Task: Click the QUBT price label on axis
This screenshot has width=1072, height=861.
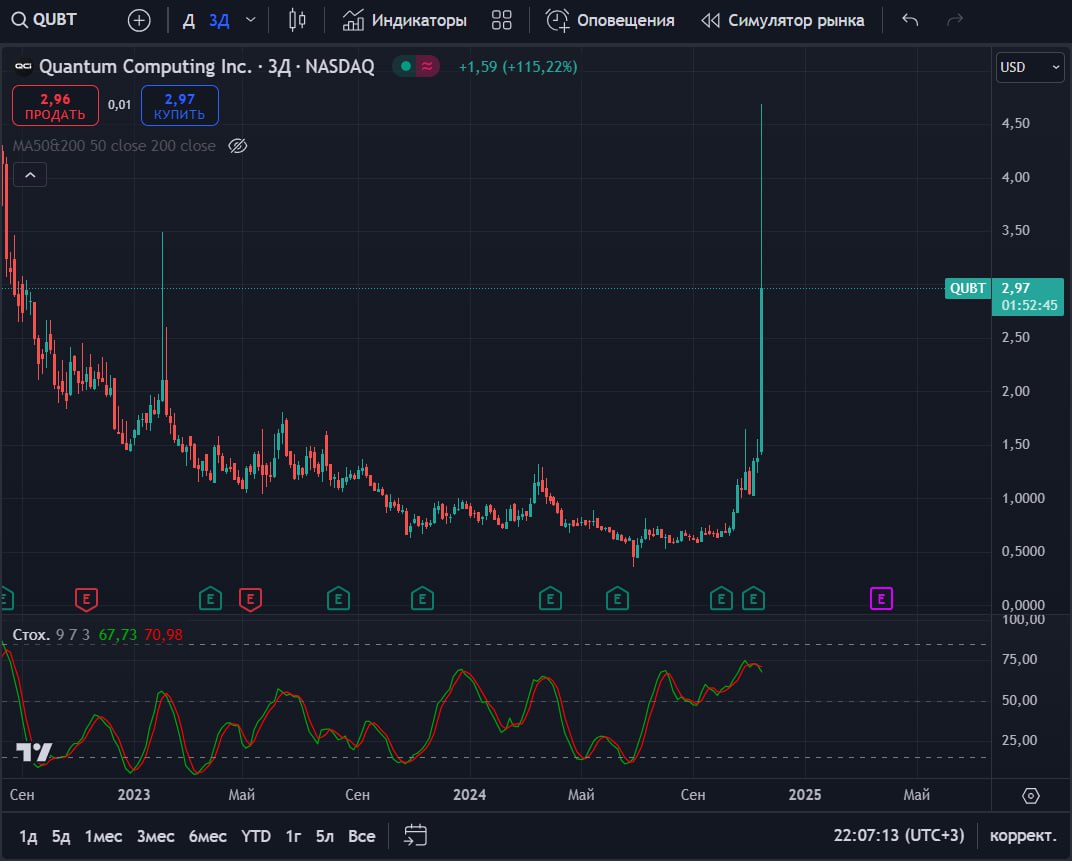Action: coord(967,288)
